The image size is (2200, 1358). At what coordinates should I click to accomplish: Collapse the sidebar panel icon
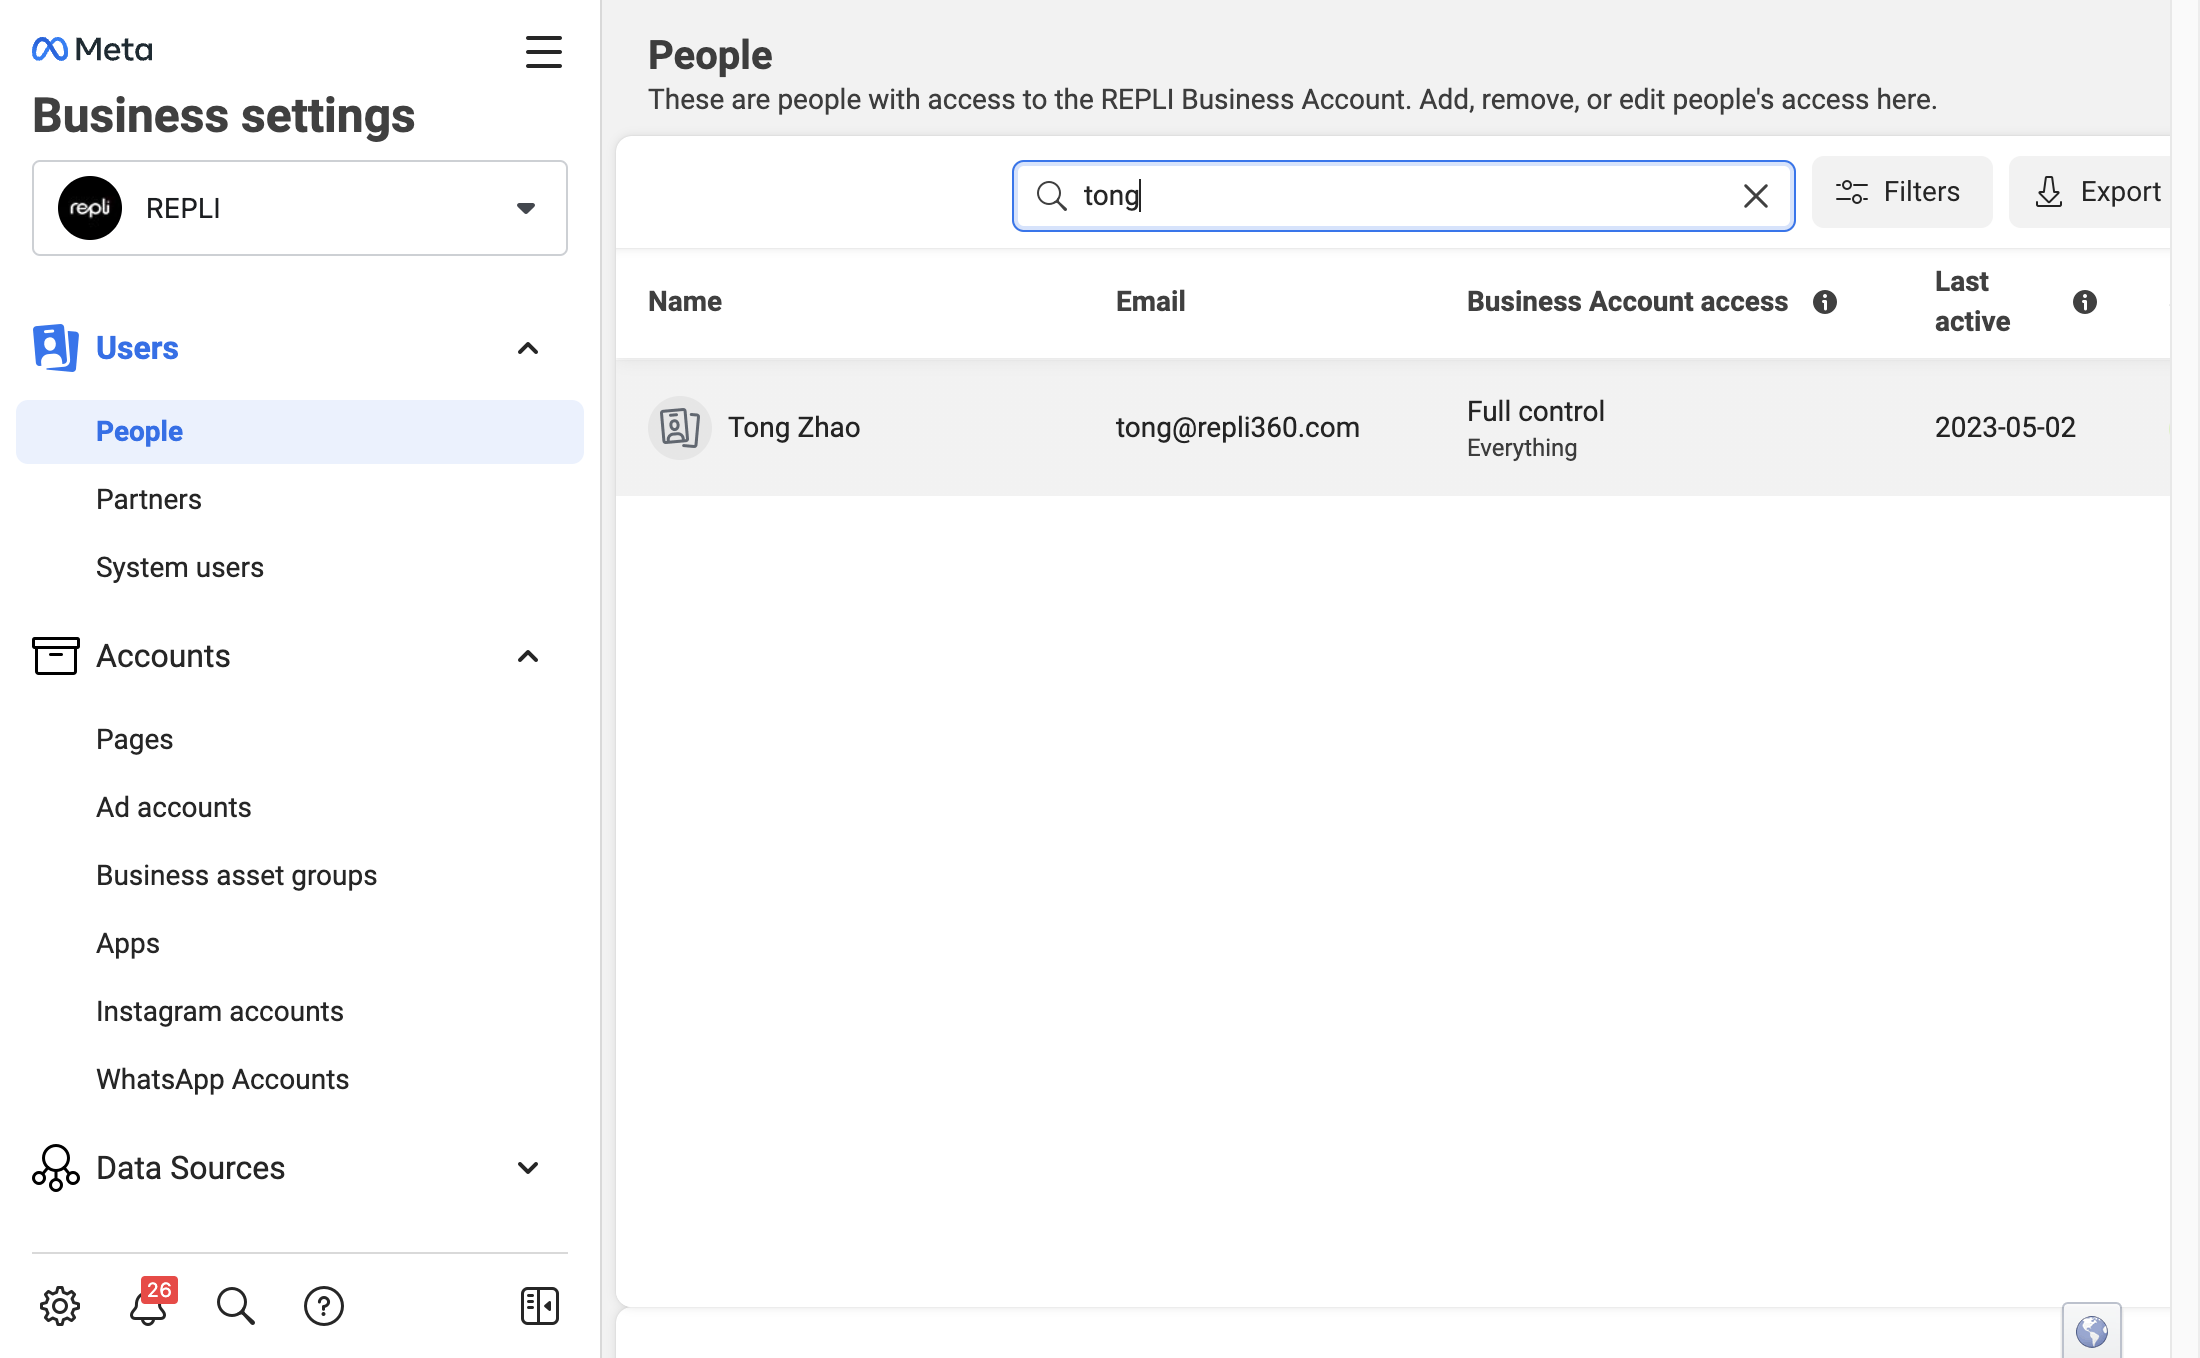tap(540, 1306)
